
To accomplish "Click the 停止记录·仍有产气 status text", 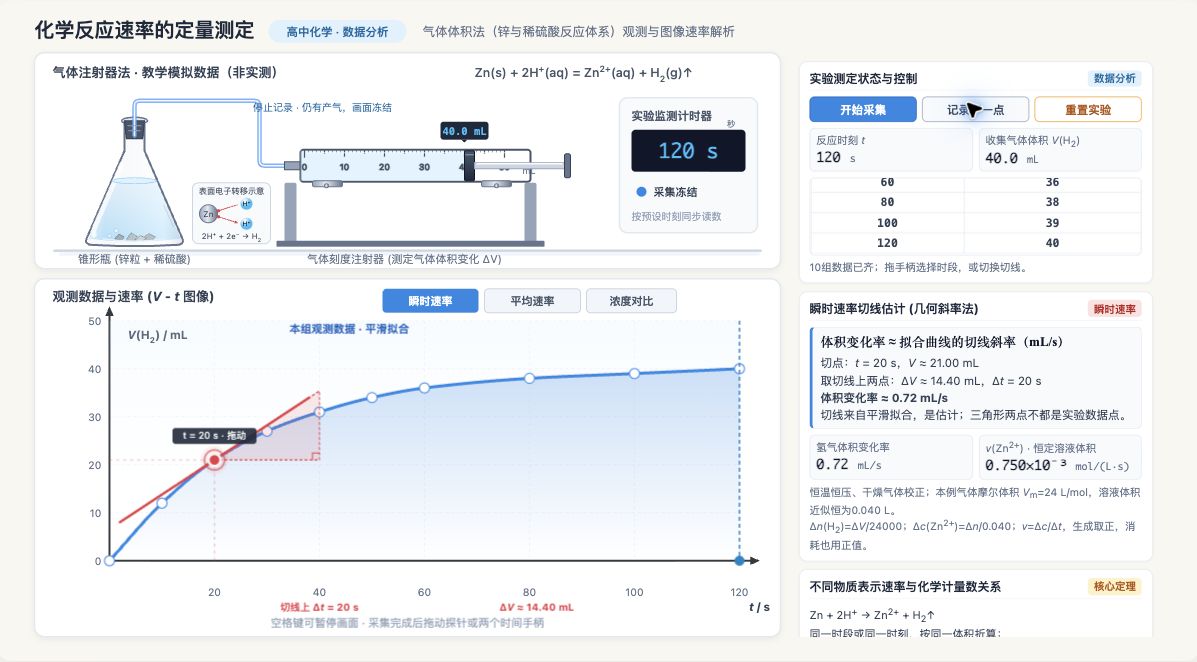I will pyautogui.click(x=322, y=108).
